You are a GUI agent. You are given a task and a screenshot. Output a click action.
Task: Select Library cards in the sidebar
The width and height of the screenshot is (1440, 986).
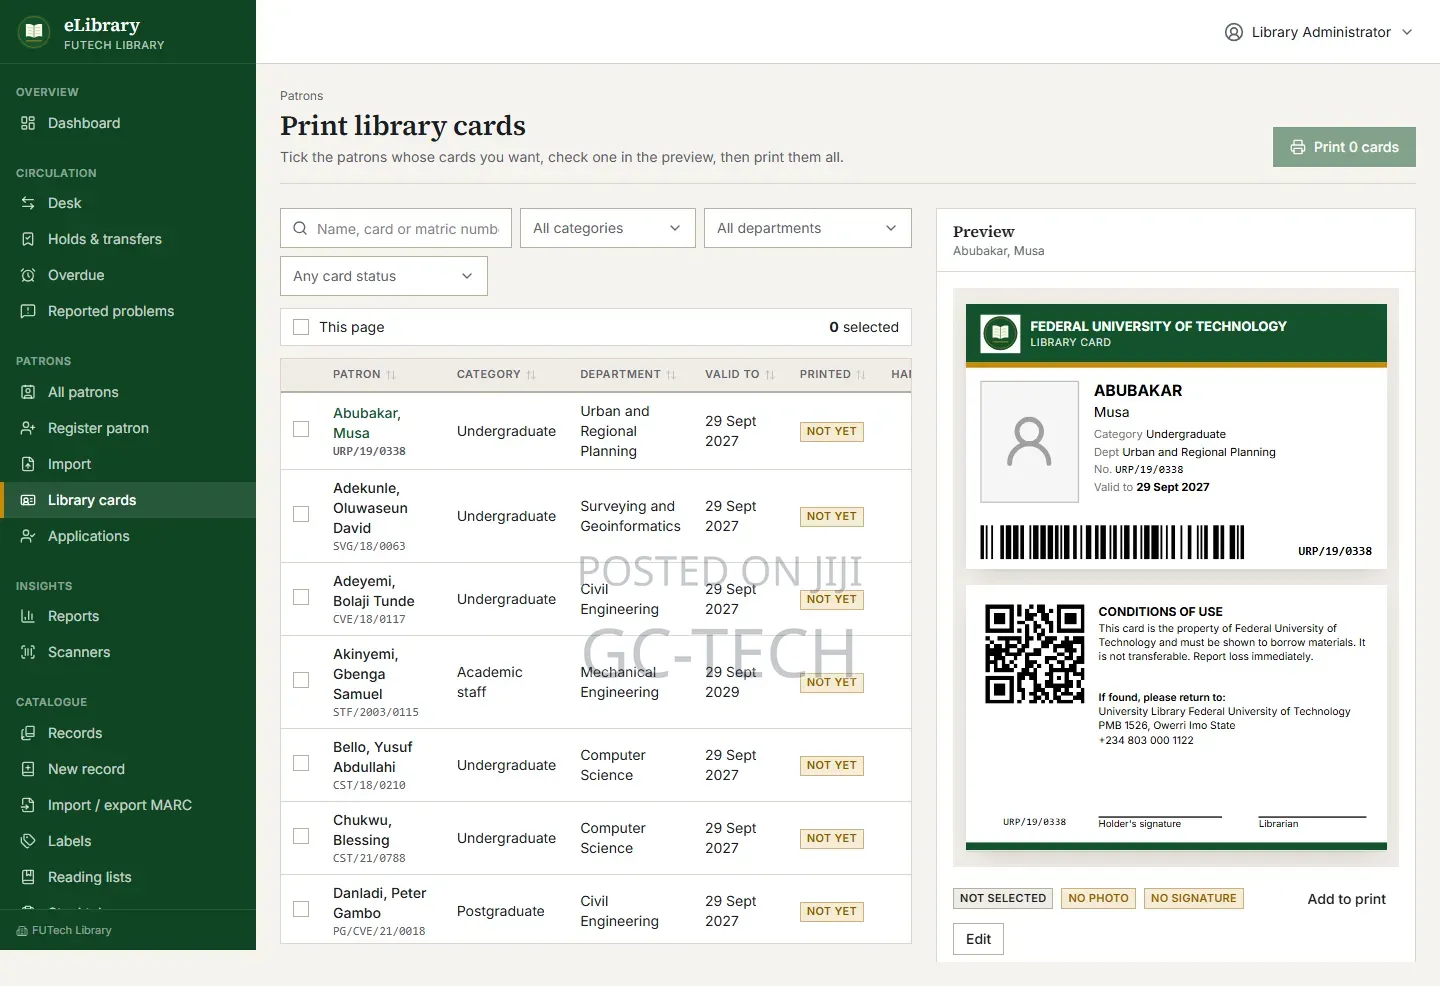(x=128, y=500)
